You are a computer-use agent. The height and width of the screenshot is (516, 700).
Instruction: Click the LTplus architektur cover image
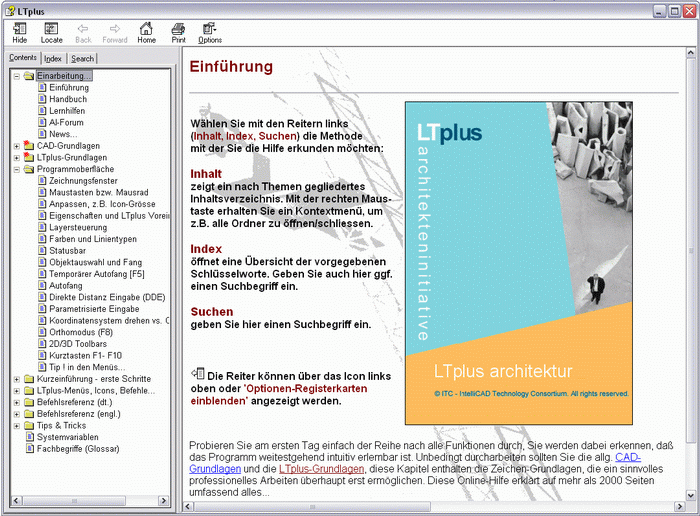519,263
